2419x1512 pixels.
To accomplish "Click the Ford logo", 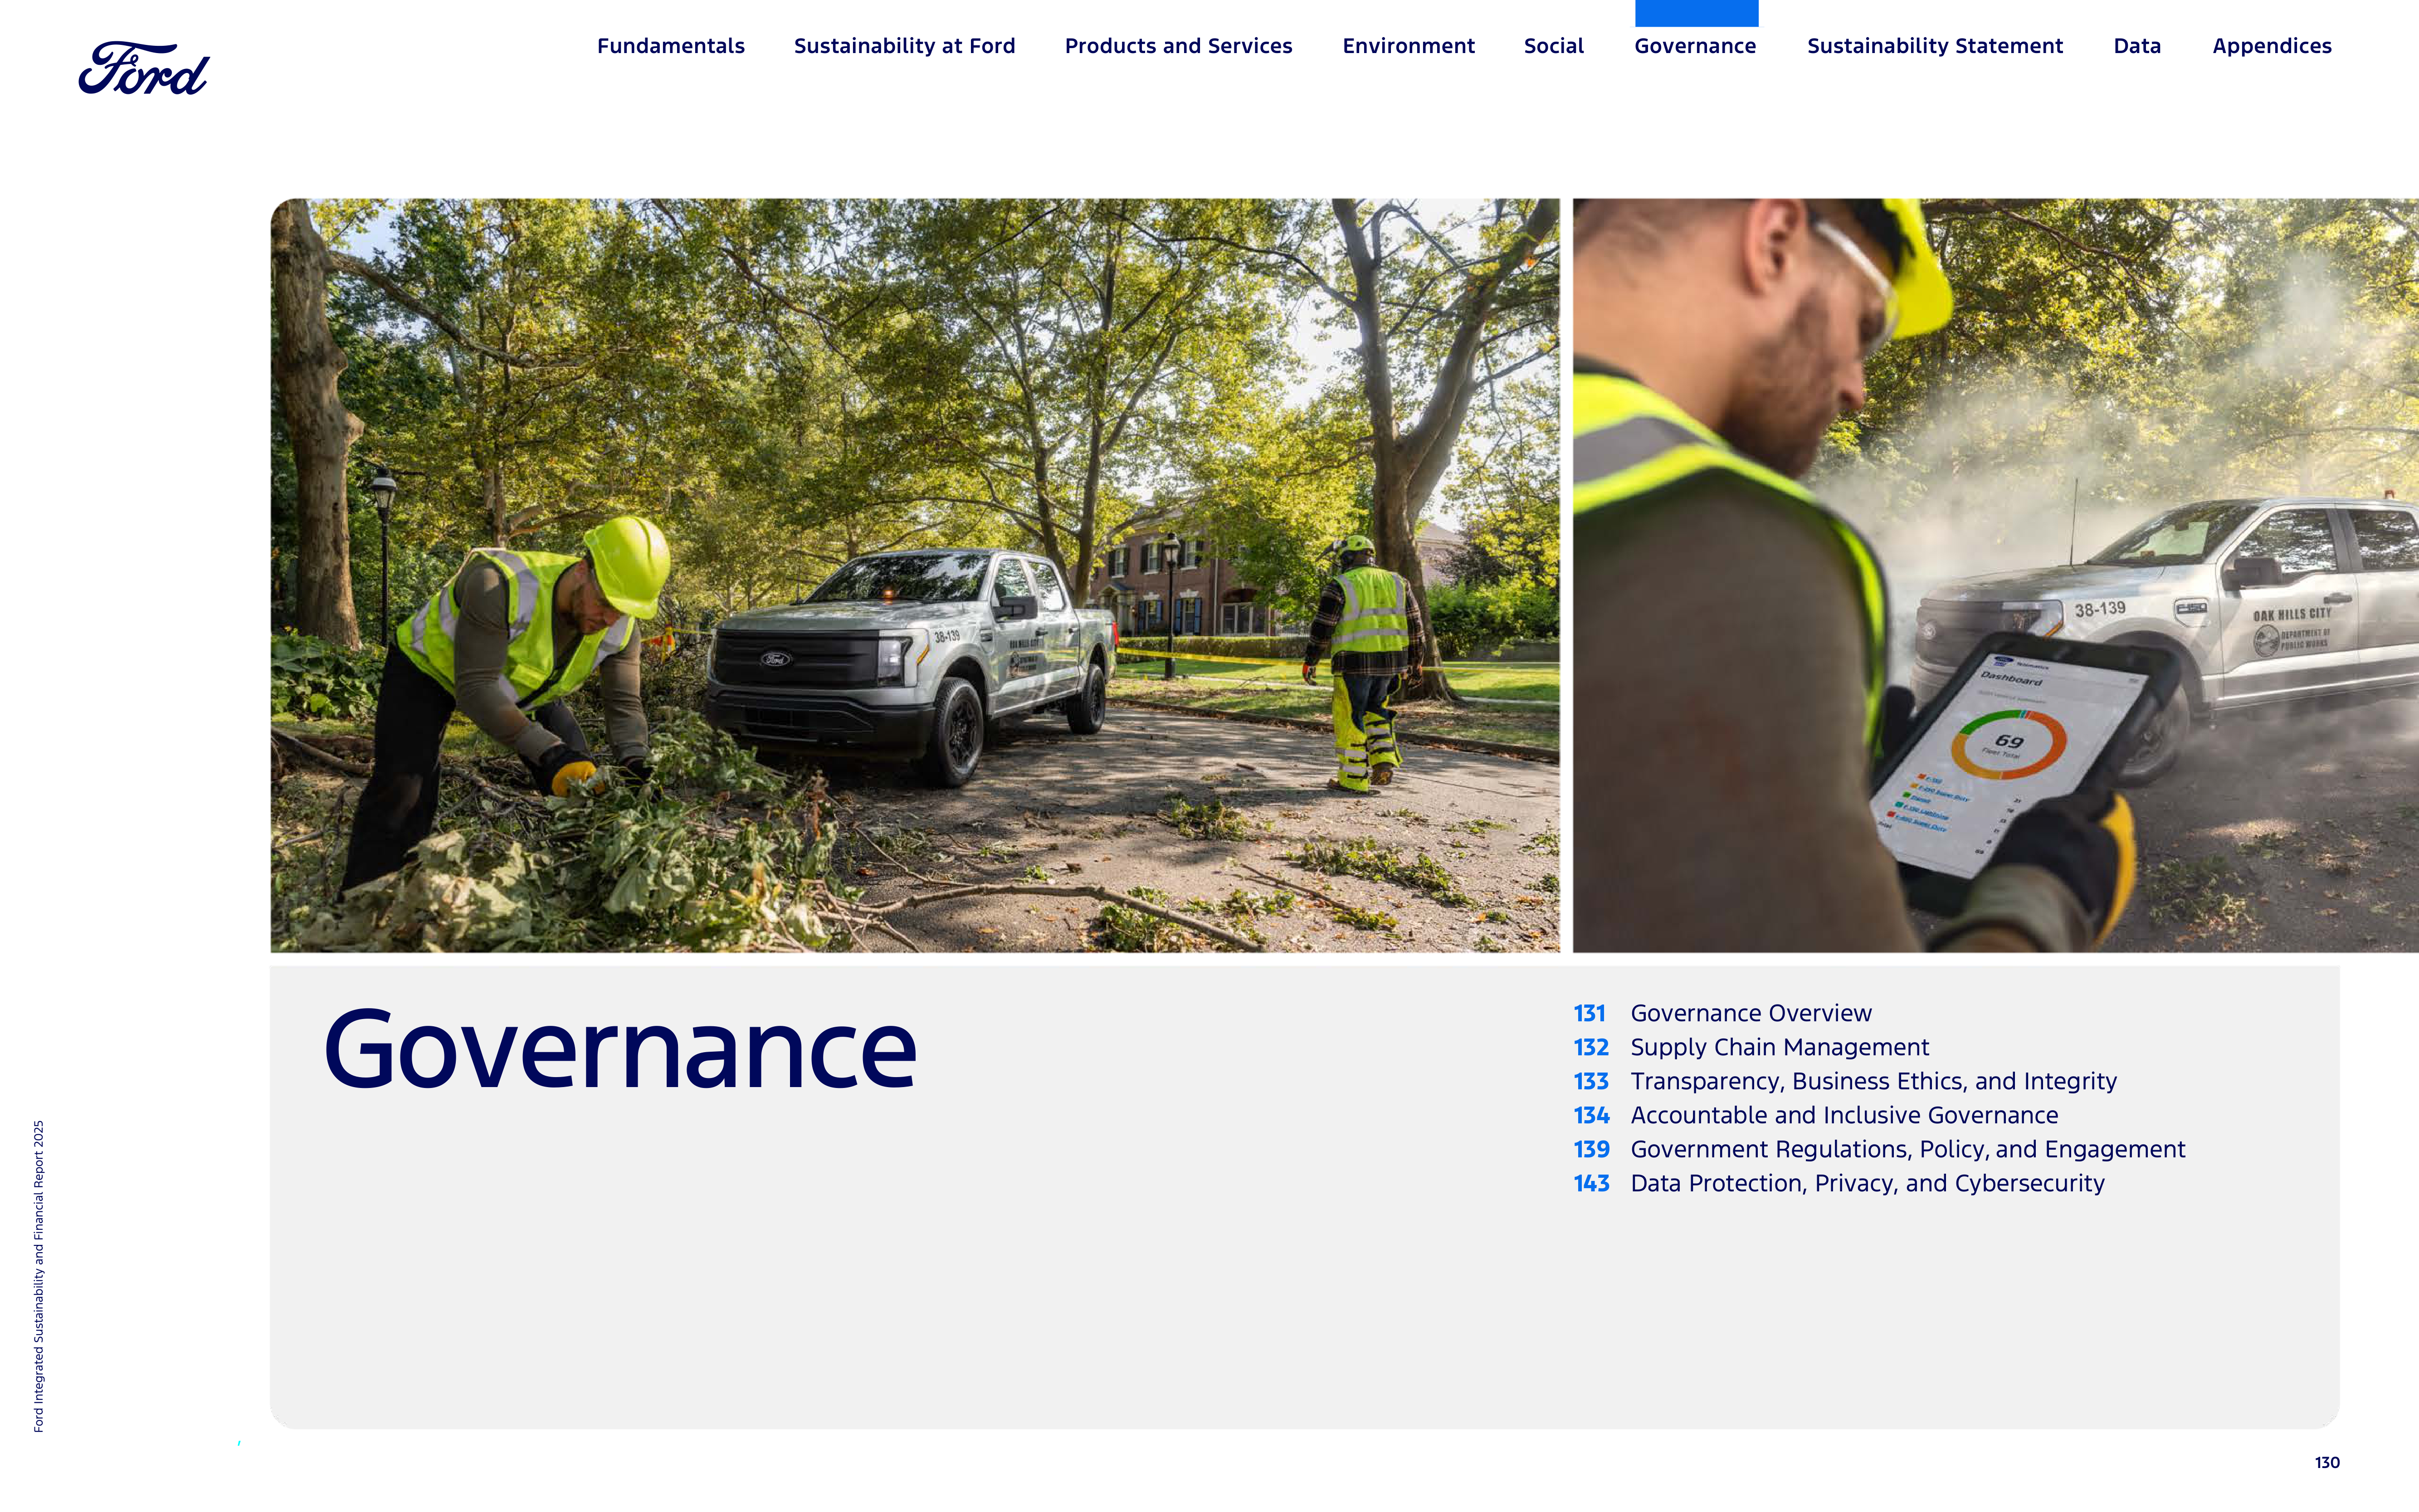I will (x=144, y=68).
